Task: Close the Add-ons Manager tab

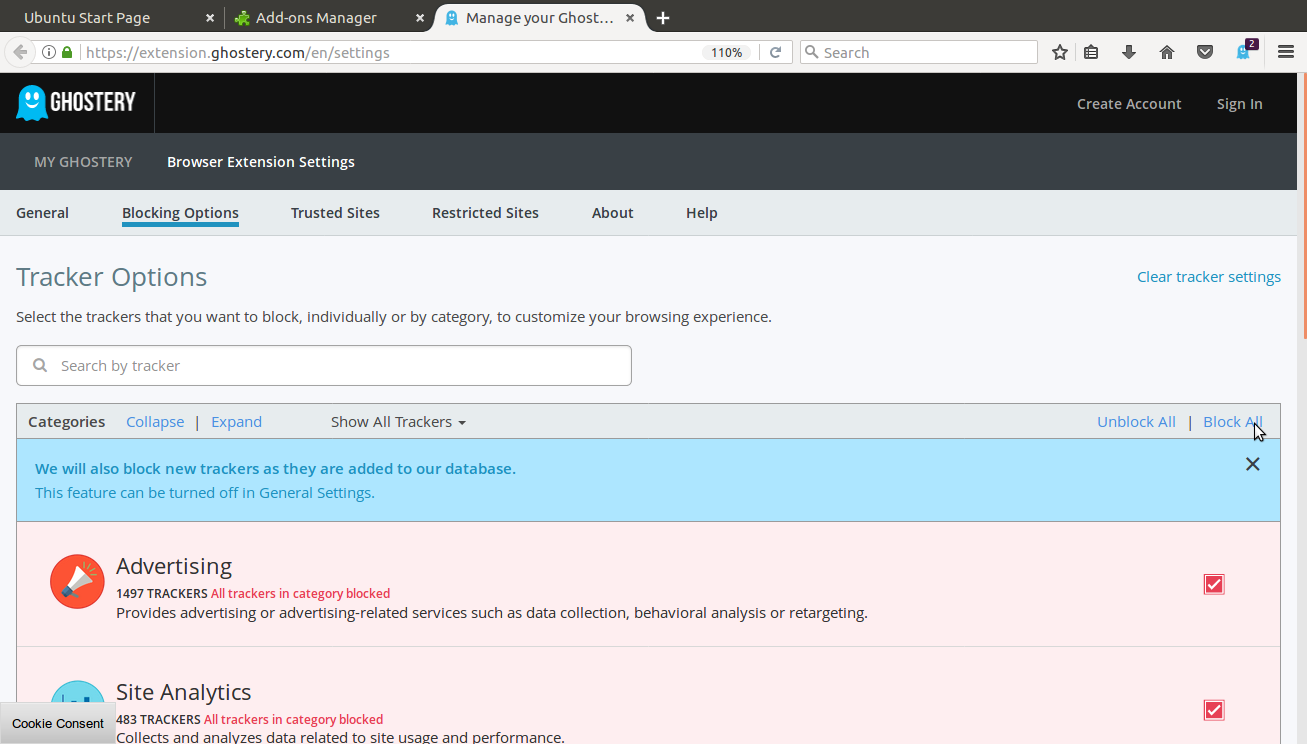Action: [x=419, y=18]
